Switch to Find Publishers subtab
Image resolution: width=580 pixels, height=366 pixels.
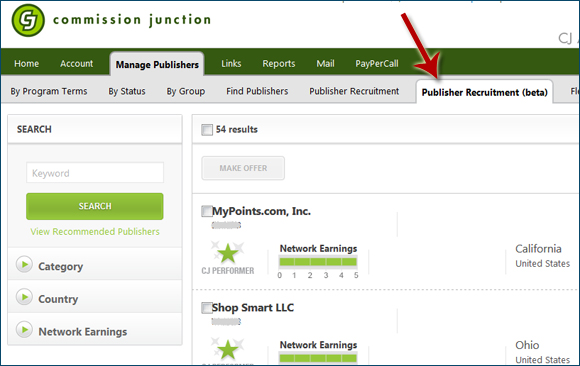point(257,91)
